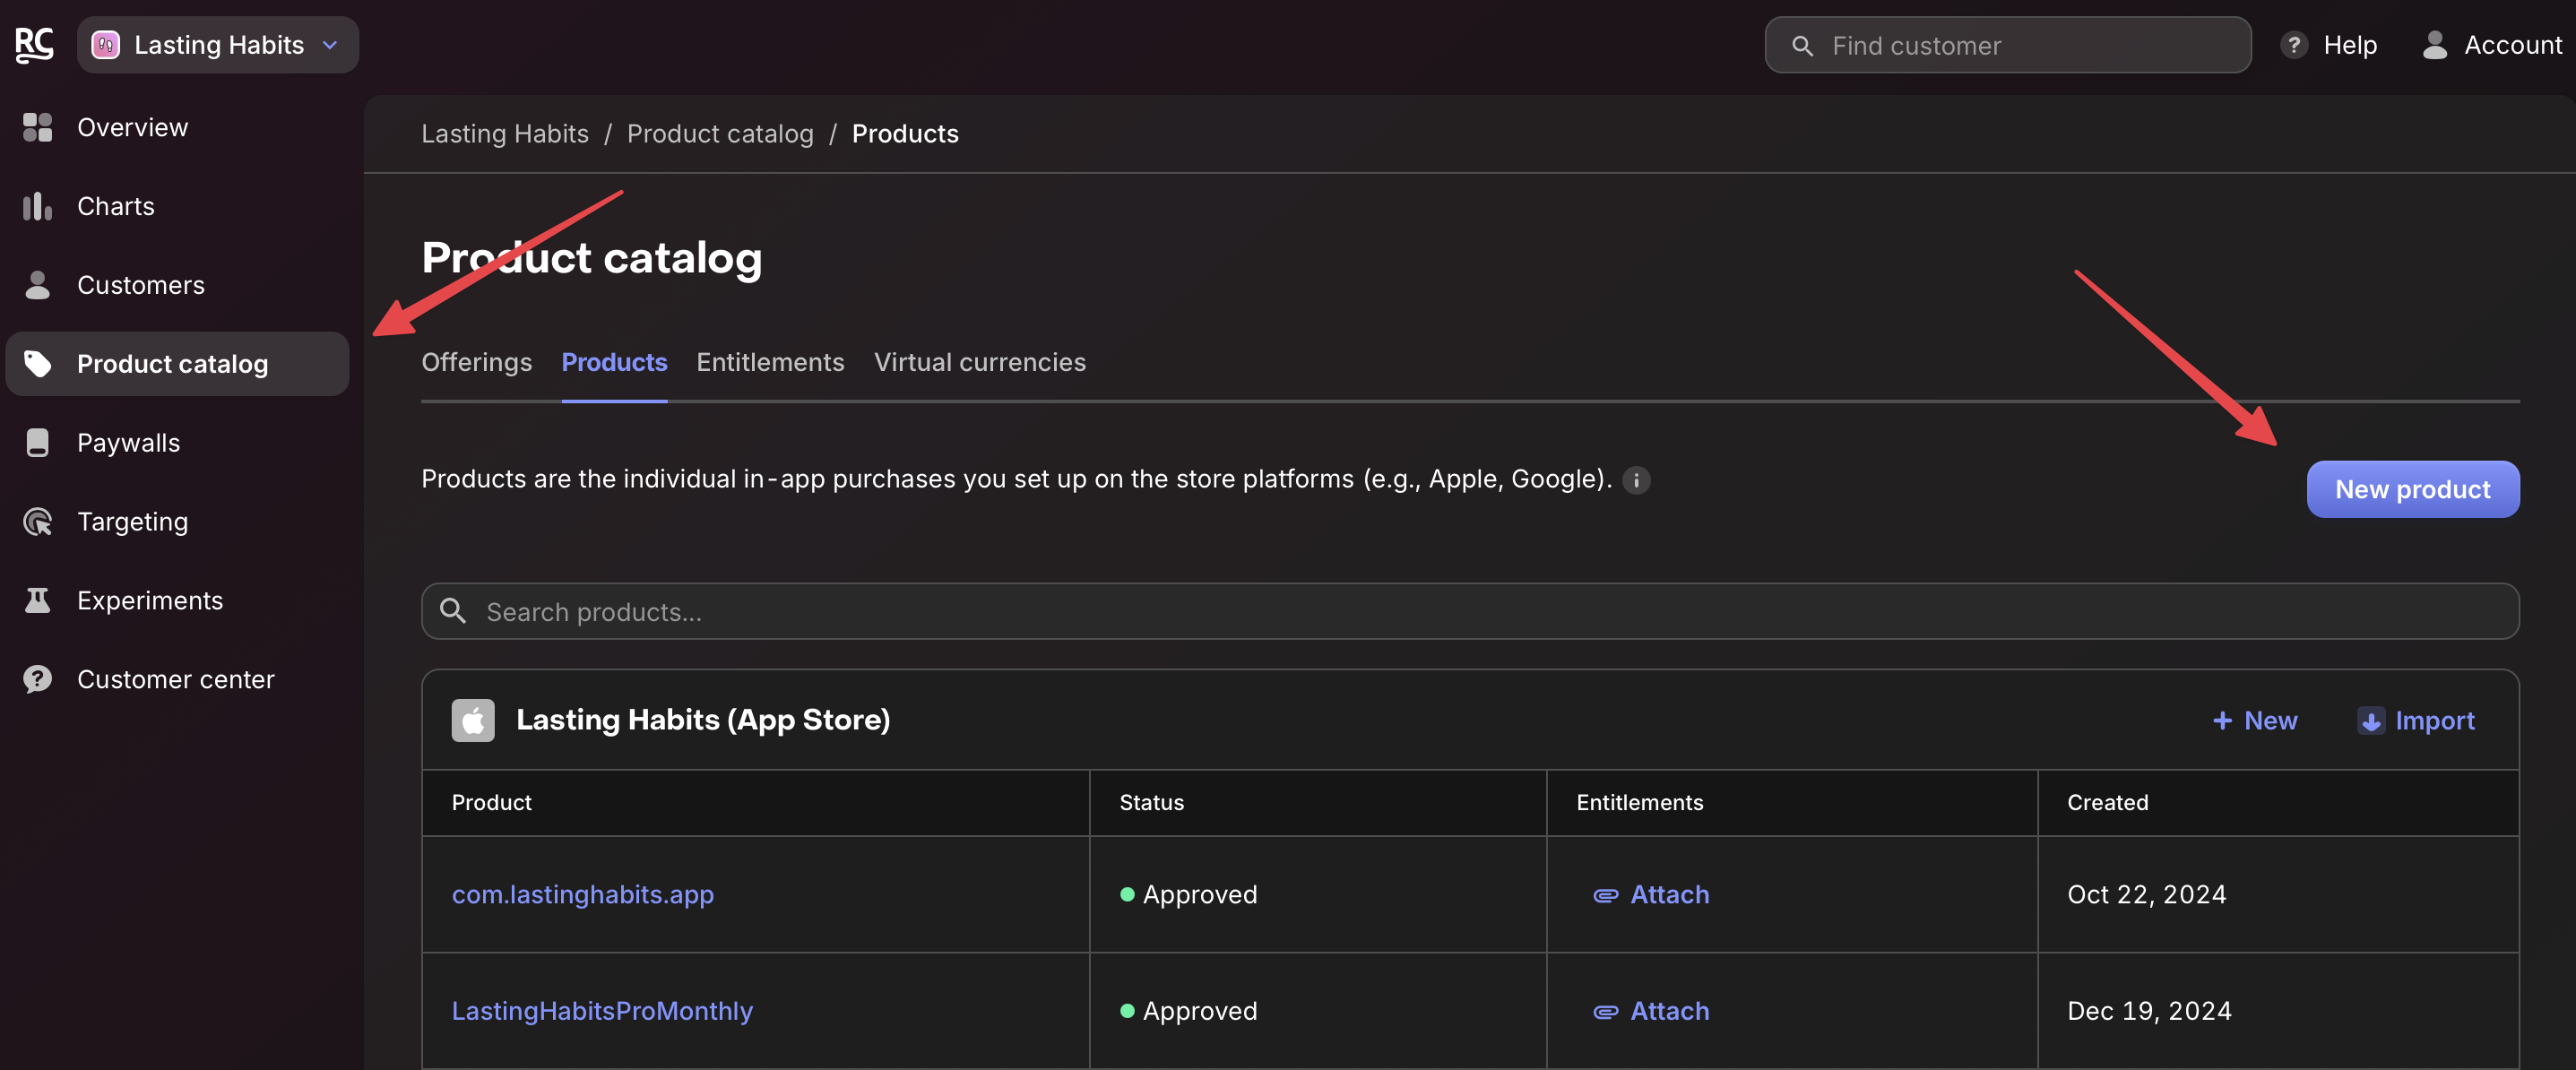Open Customer center sidebar item
Image resolution: width=2576 pixels, height=1070 pixels.
(175, 680)
